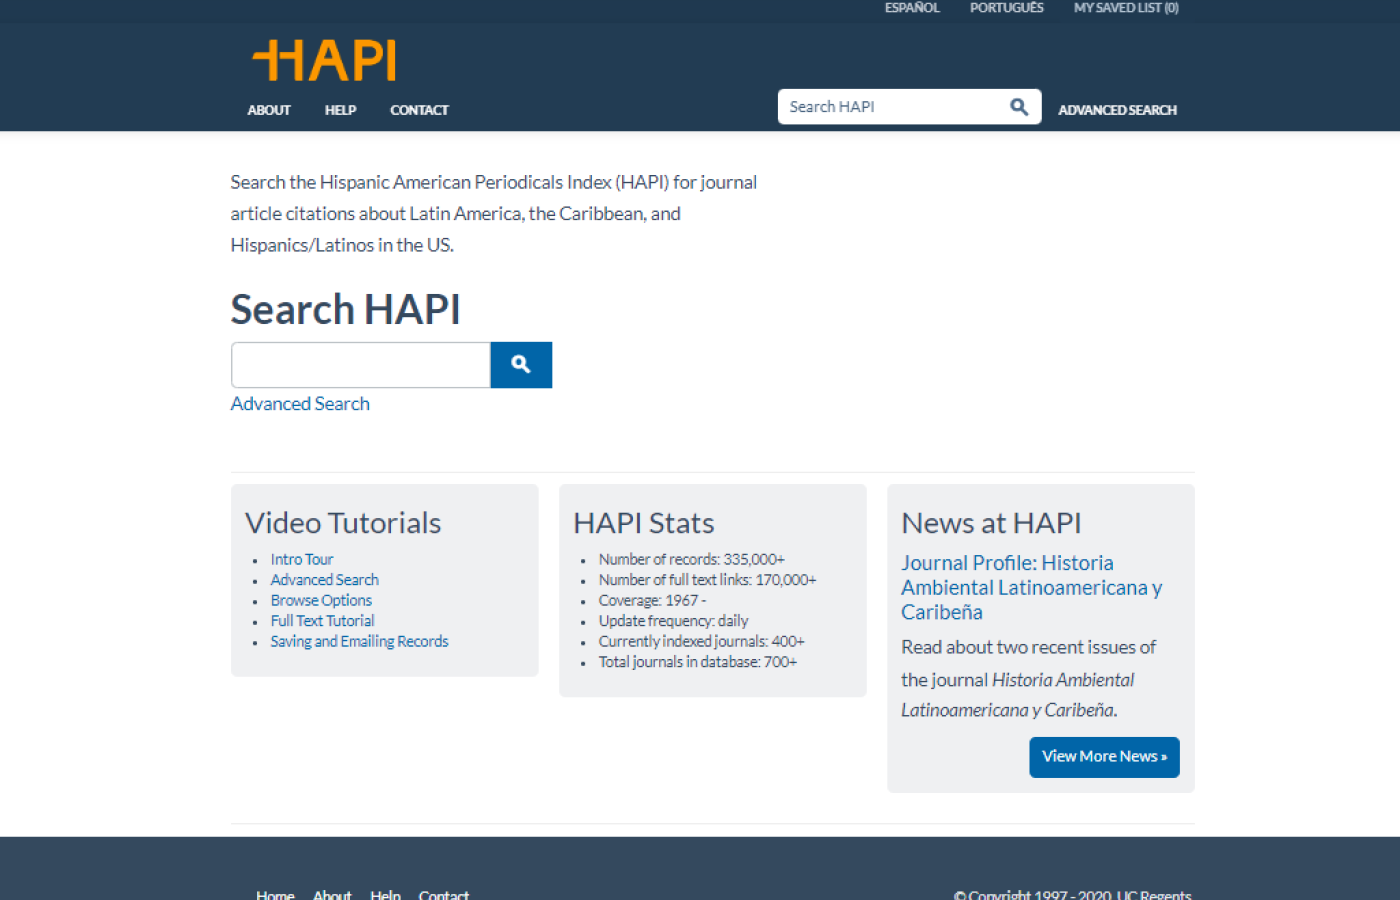Open the Advanced Search video tutorial
This screenshot has width=1400, height=900.
(x=324, y=579)
